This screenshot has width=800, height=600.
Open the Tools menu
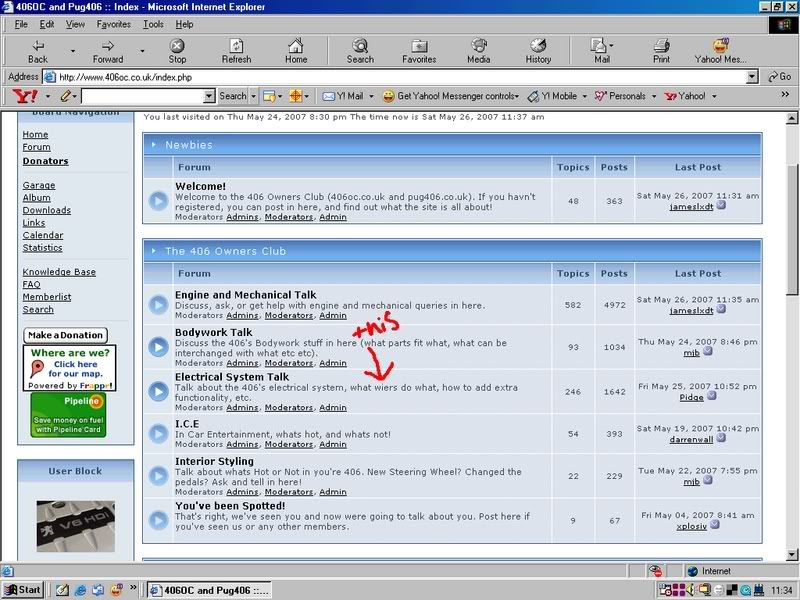click(153, 24)
